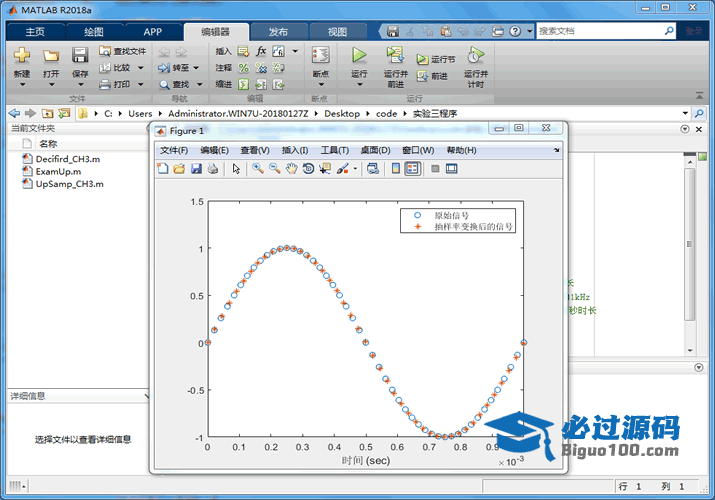The height and width of the screenshot is (500, 715).
Task: Select the ExamUp.m file
Action: click(x=58, y=171)
